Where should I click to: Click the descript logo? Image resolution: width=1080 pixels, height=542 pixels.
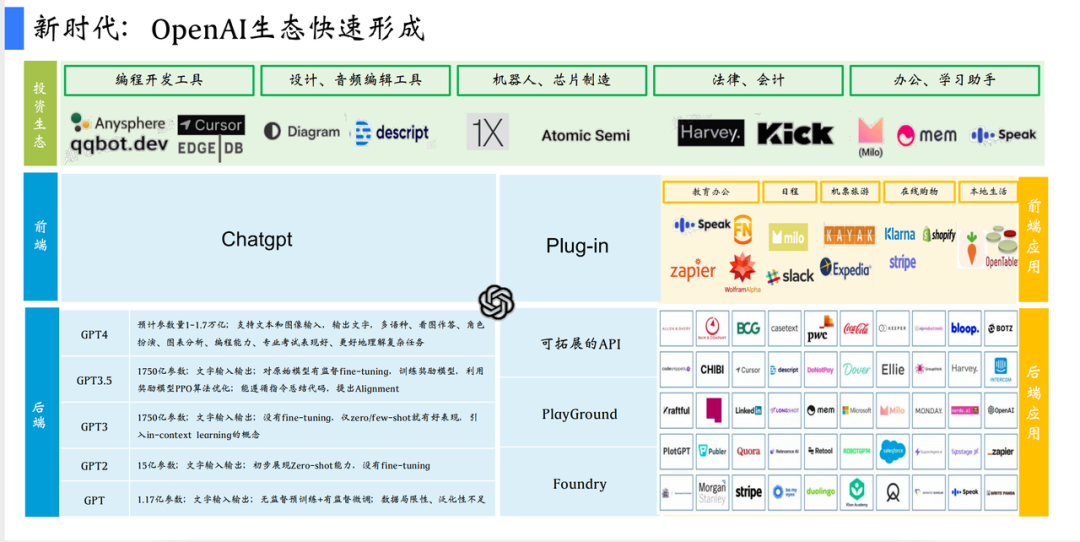[x=392, y=133]
